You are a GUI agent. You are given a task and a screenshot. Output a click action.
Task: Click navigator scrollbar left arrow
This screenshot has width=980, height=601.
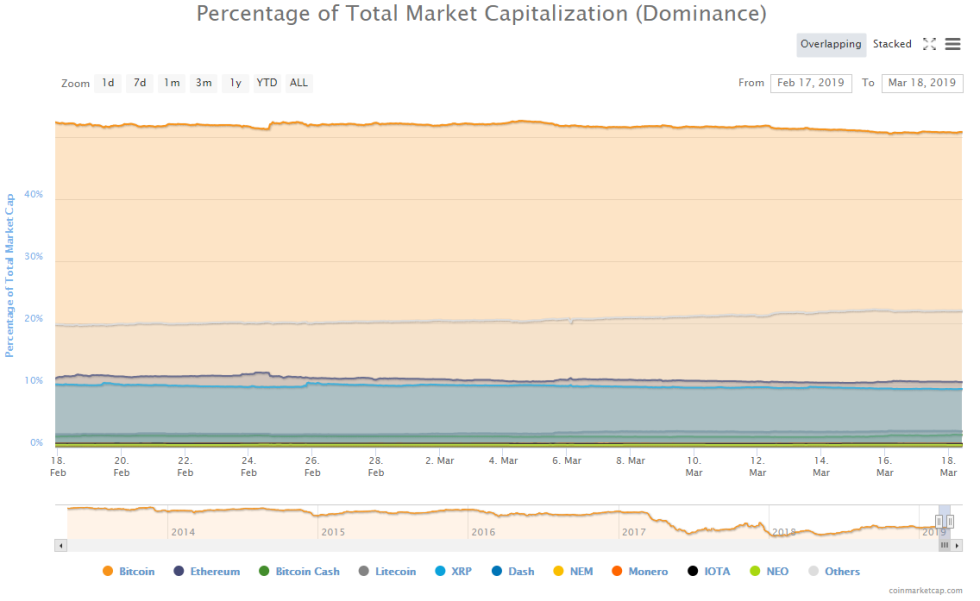pyautogui.click(x=61, y=546)
